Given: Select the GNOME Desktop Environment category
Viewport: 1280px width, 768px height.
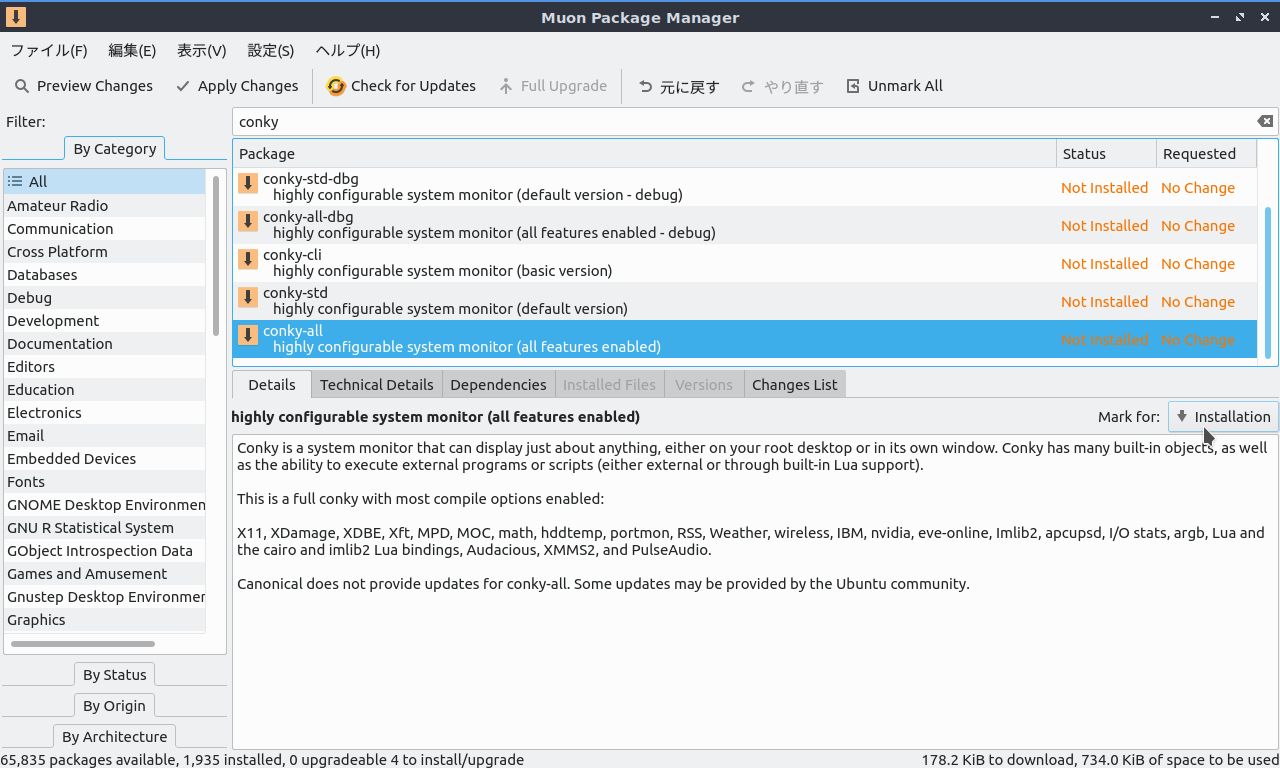Looking at the screenshot, I should (105, 504).
